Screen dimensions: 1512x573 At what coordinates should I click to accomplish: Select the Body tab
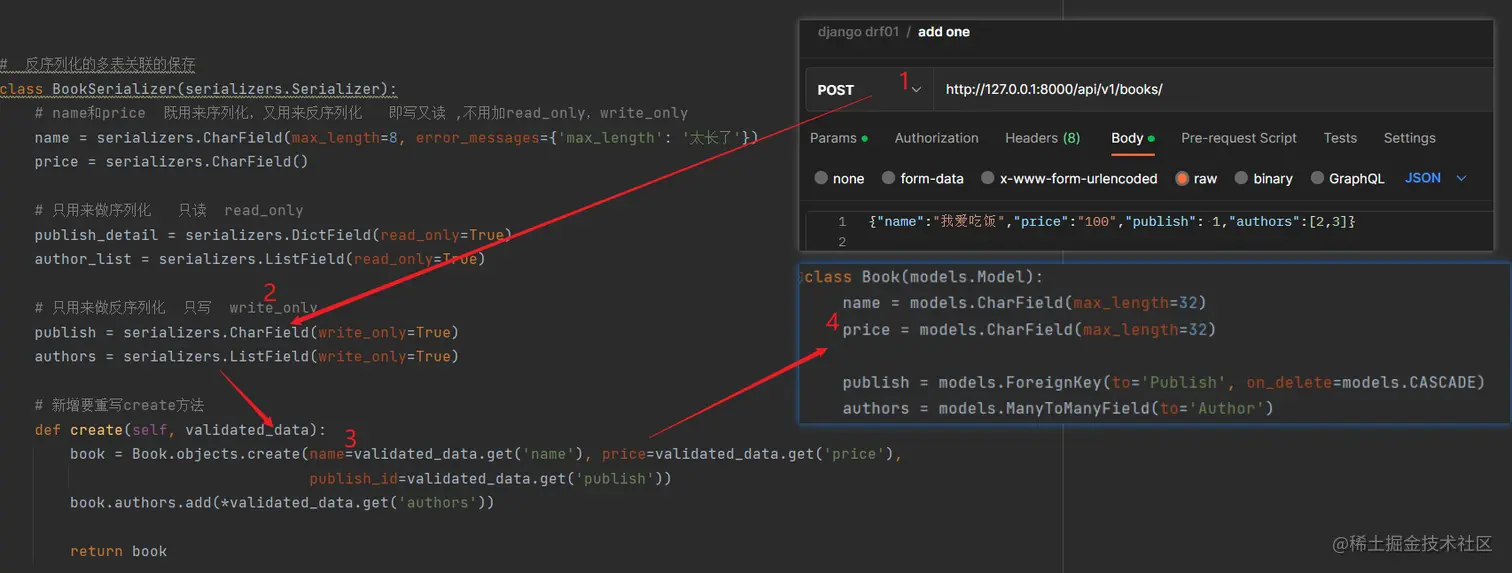[x=1132, y=138]
